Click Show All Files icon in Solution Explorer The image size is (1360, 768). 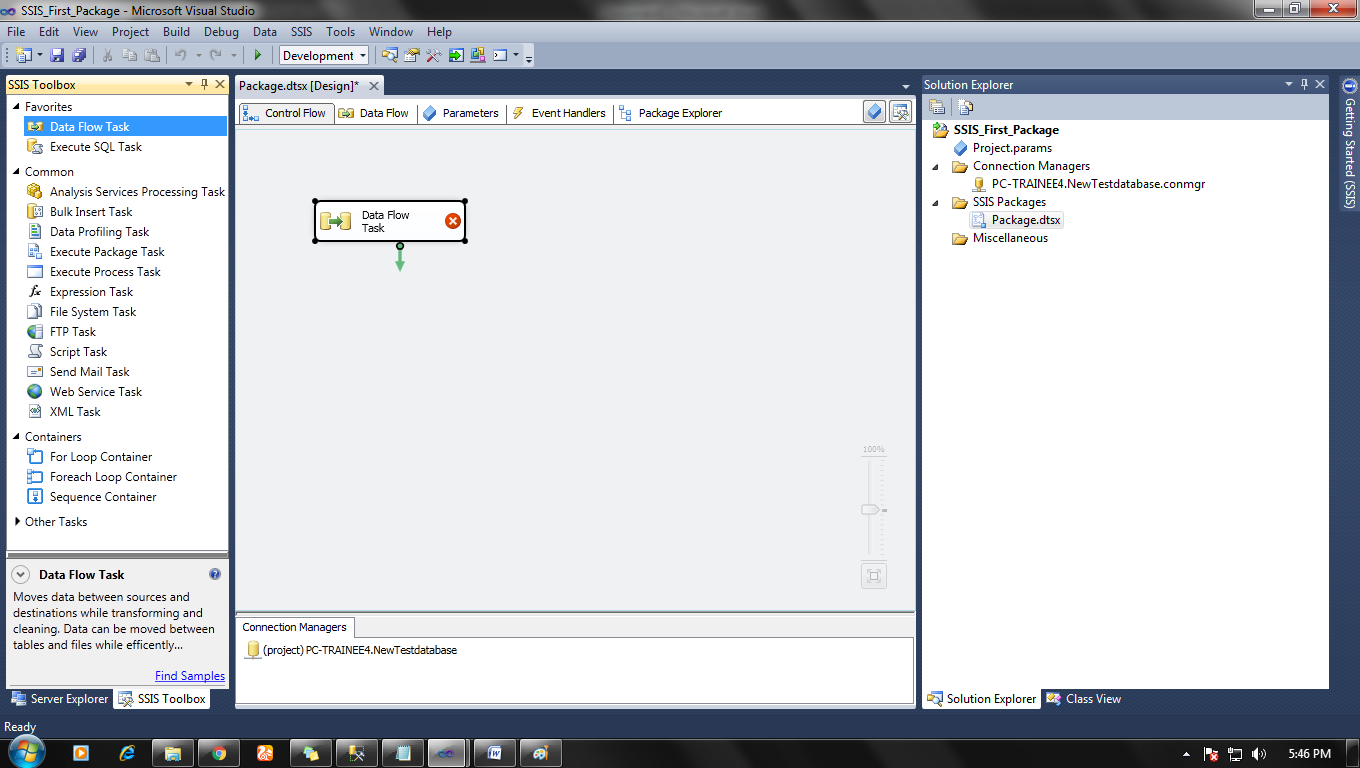point(964,107)
